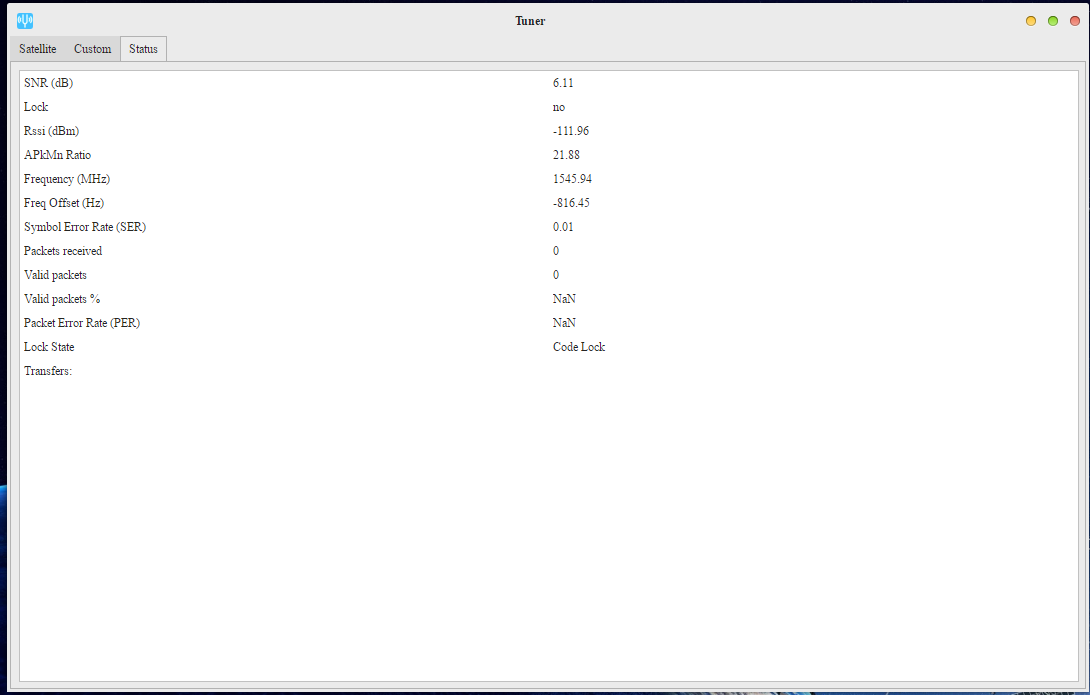Click the Valid packets label

55,275
